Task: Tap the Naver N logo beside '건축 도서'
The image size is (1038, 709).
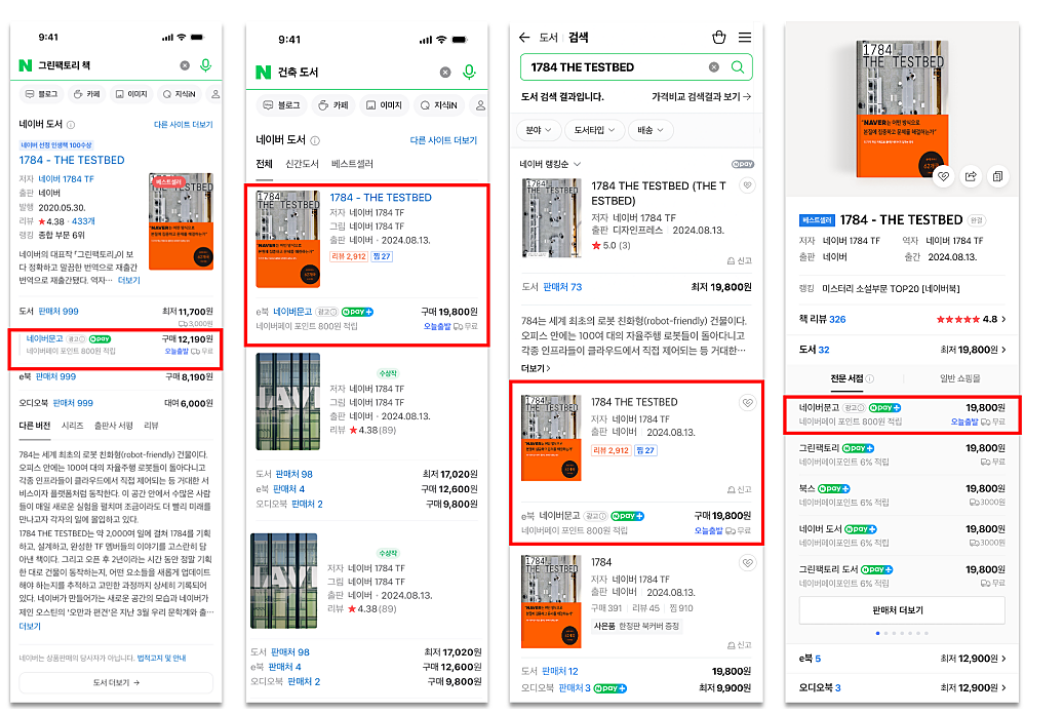Action: coord(263,72)
